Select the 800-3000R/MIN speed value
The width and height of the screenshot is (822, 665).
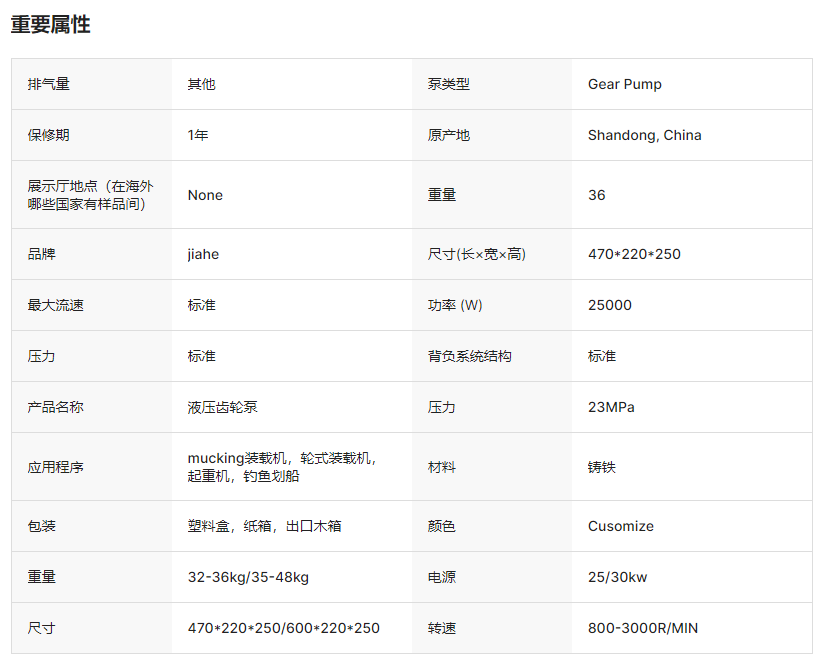(642, 628)
